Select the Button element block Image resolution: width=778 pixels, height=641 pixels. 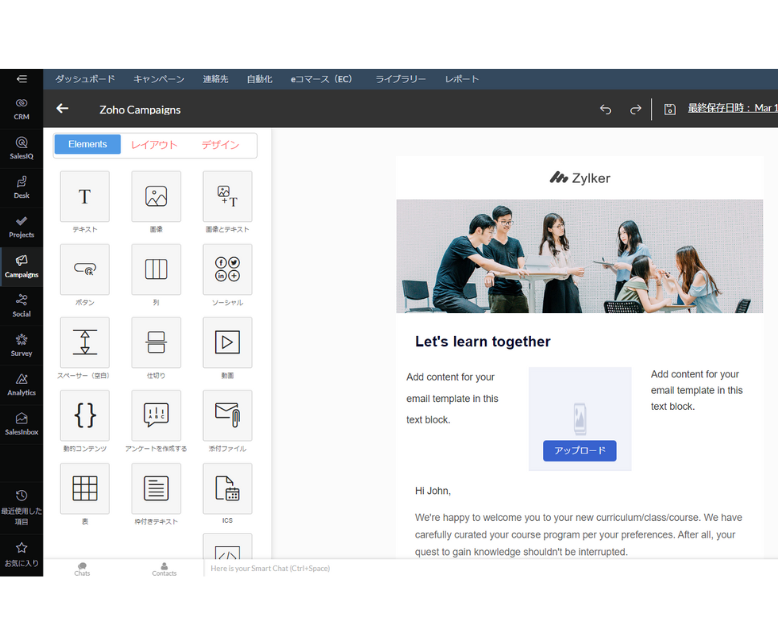point(85,270)
